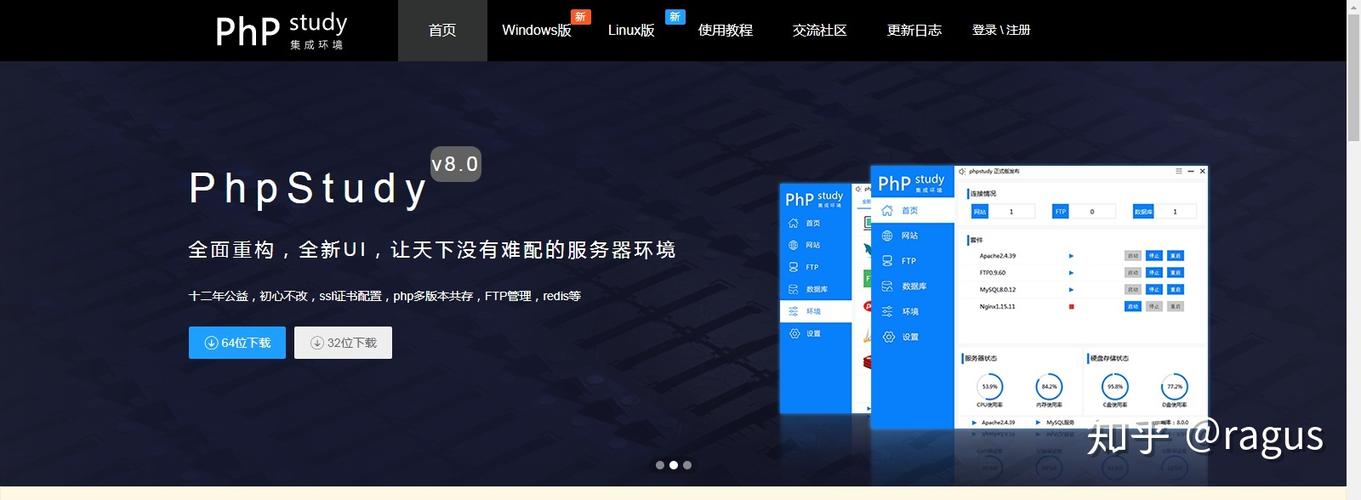
Task: Select the third carousel dot
Action: click(x=687, y=465)
